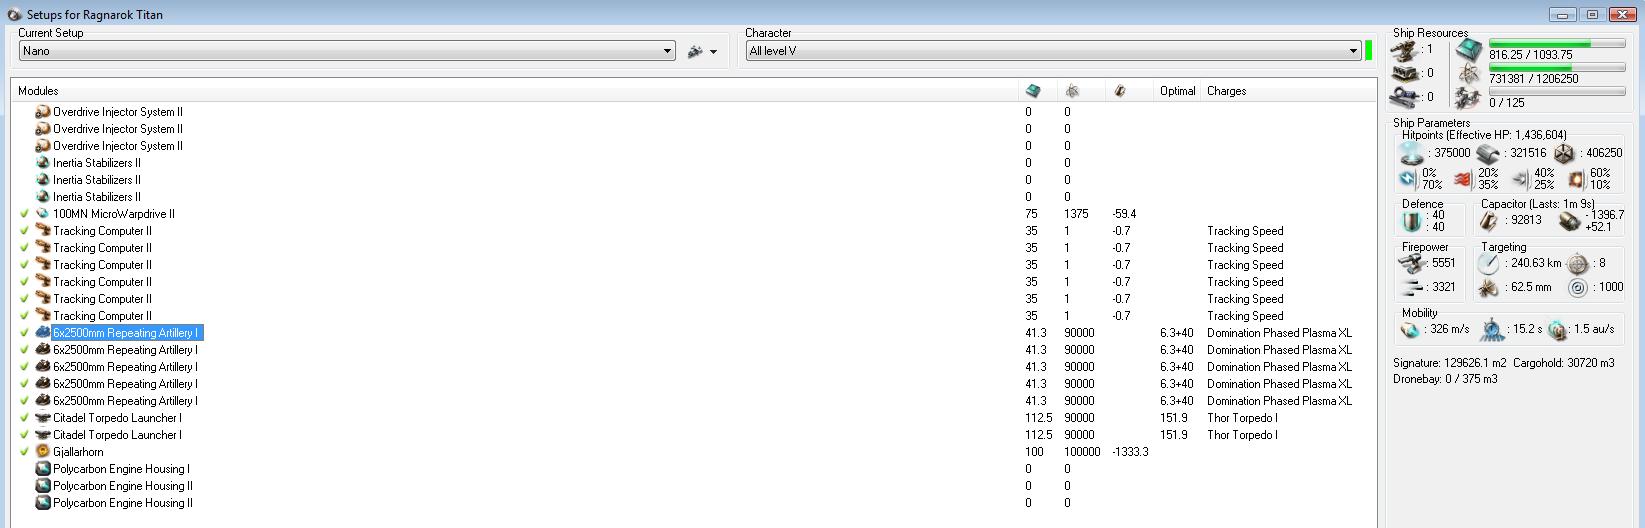Screen dimensions: 1645x528
Task: Click the max targets icon next to 8
Action: pyautogui.click(x=1578, y=263)
